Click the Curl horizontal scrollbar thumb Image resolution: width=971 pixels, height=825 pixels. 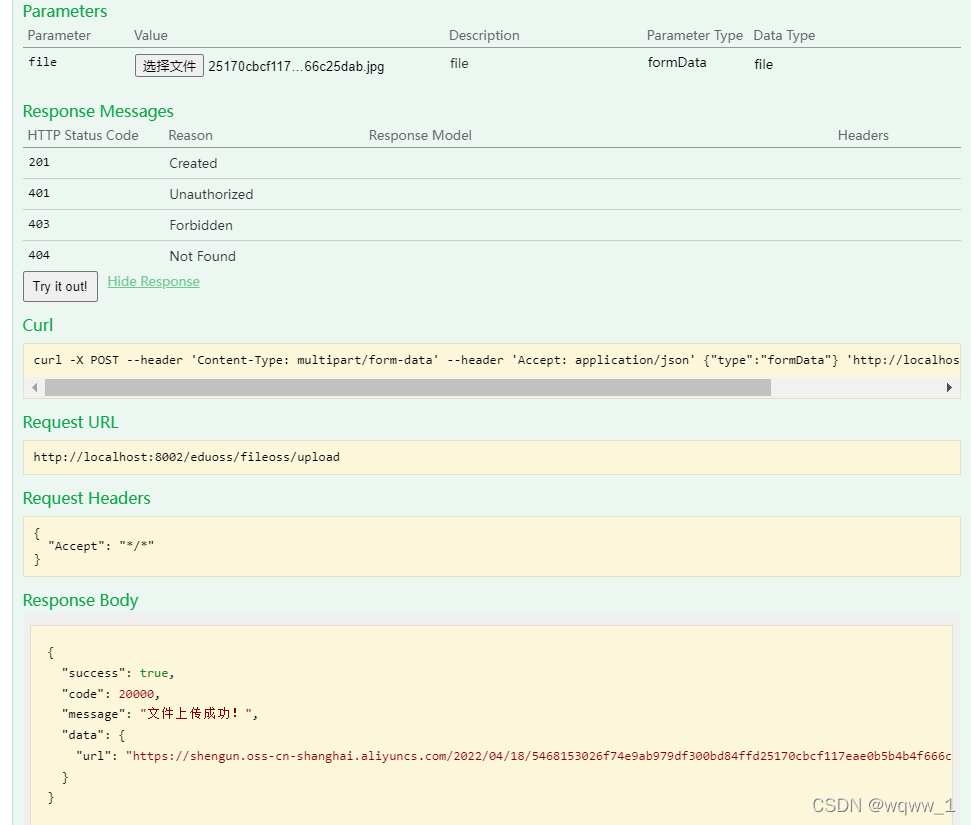click(408, 388)
